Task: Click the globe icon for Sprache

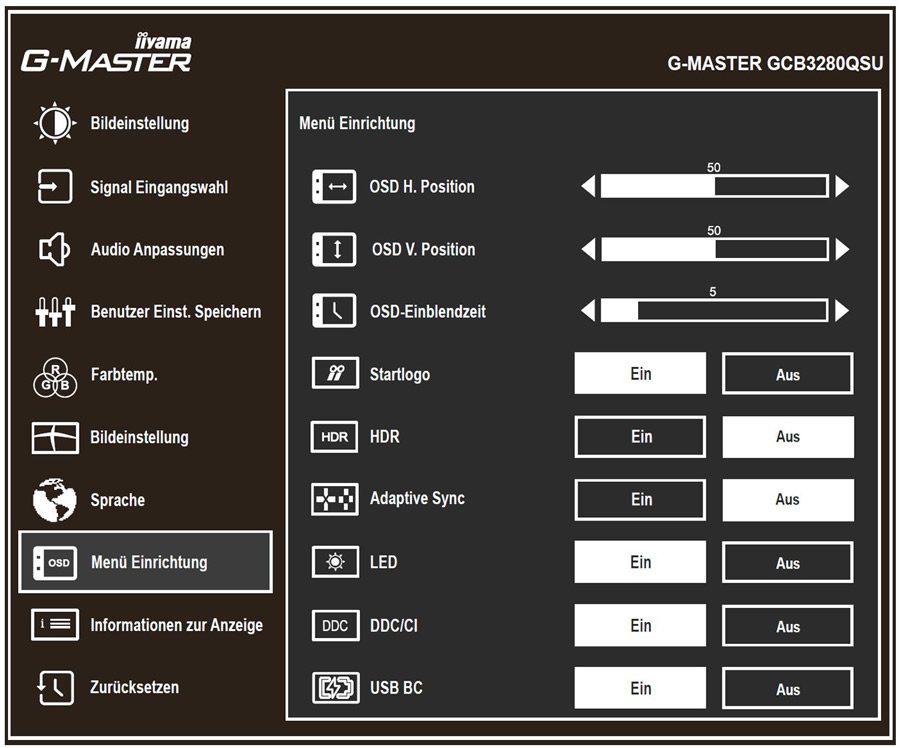Action: [55, 499]
